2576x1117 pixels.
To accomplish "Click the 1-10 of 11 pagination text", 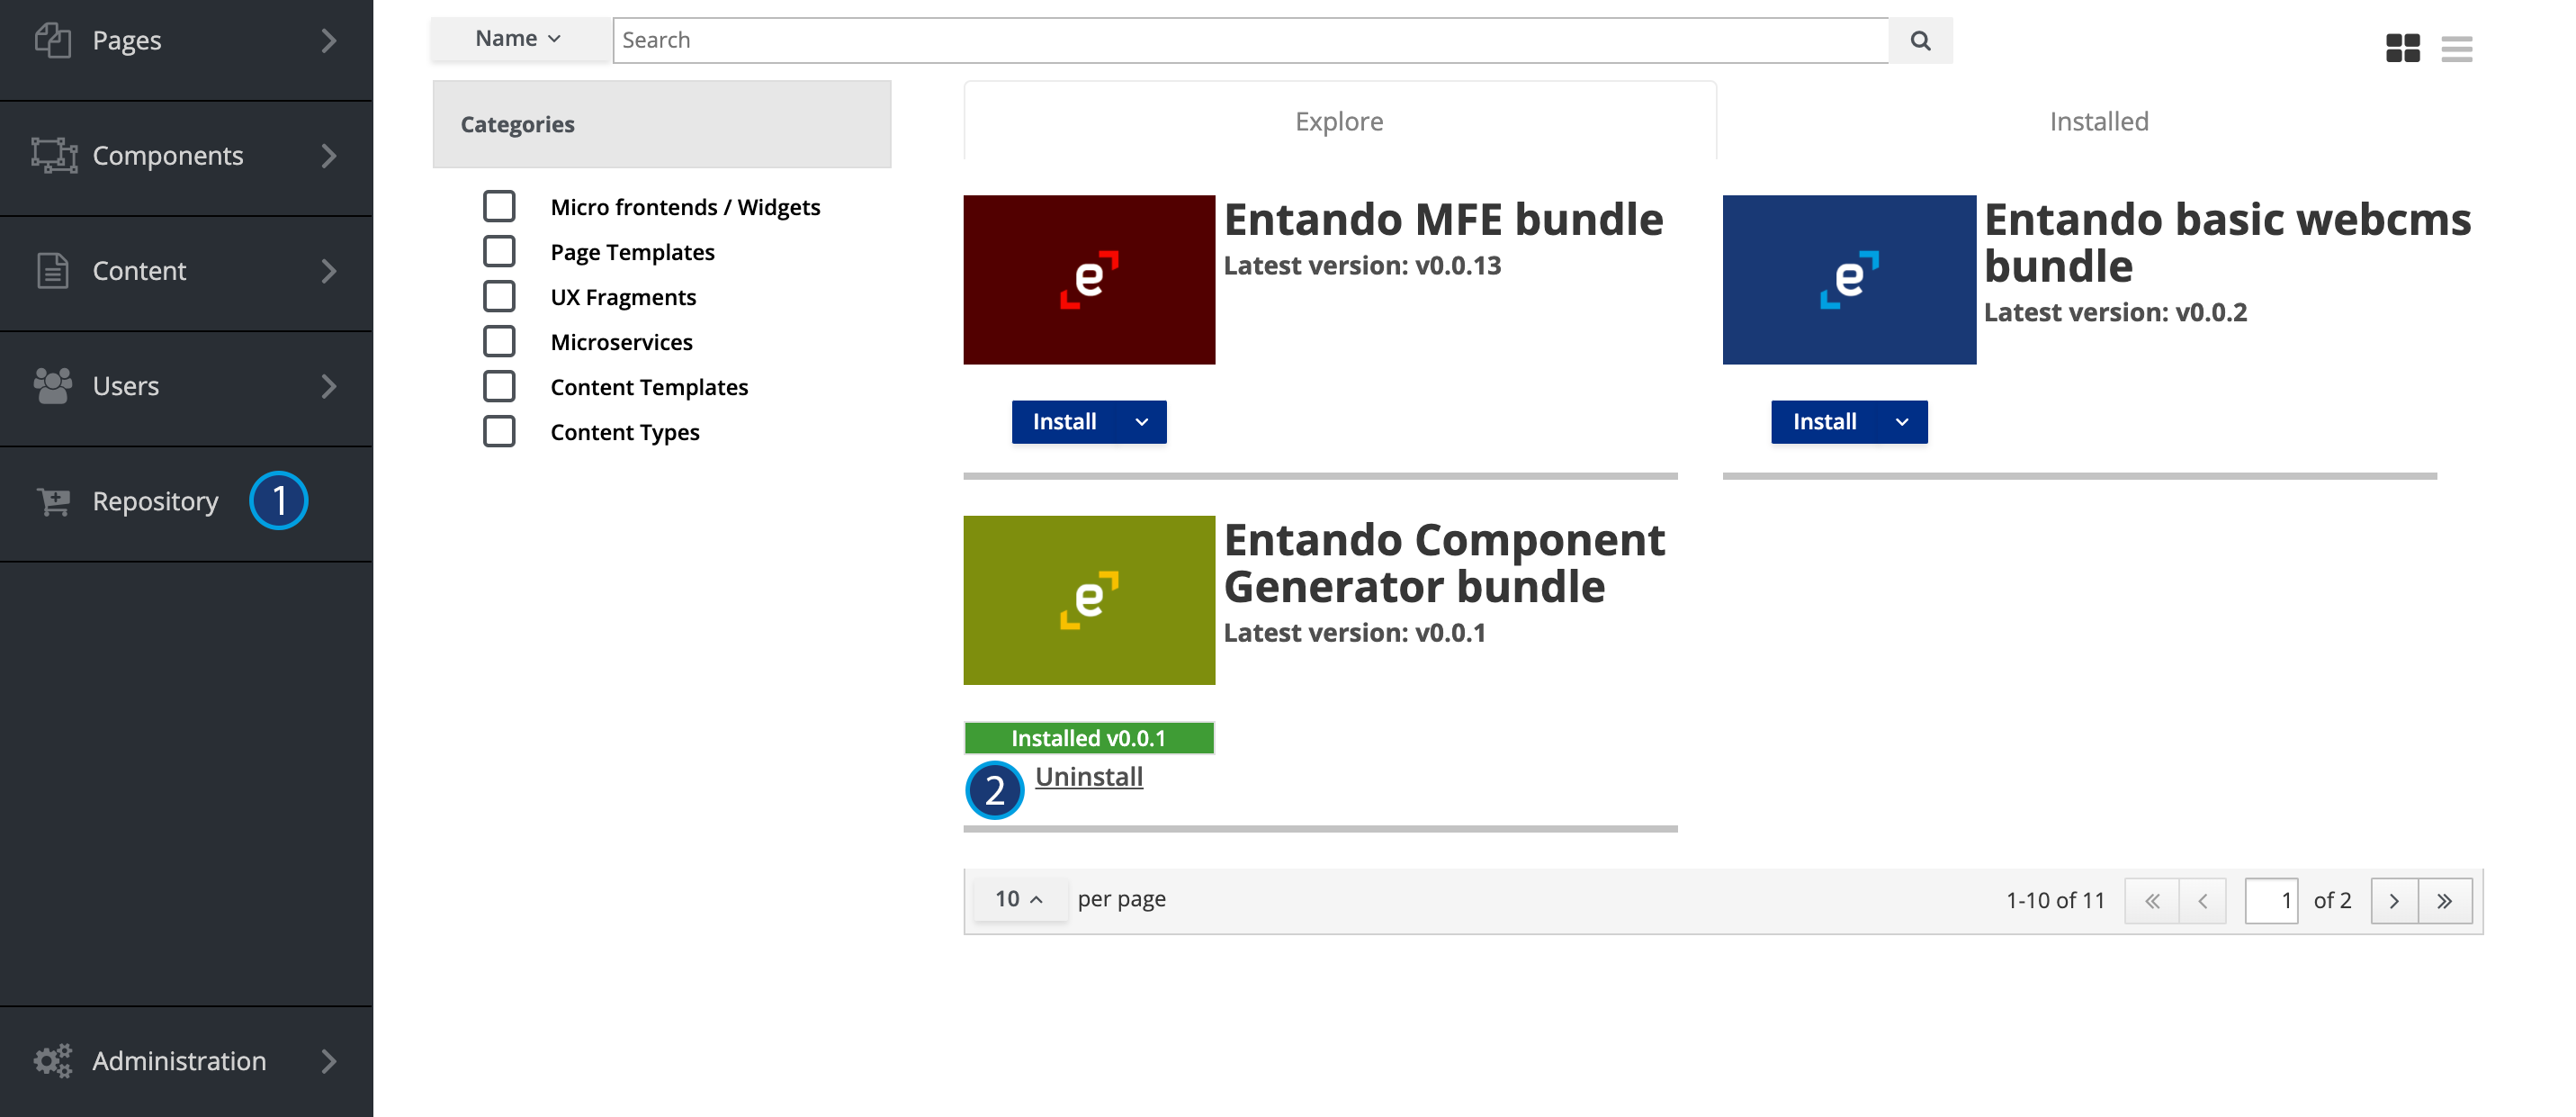I will [2055, 900].
